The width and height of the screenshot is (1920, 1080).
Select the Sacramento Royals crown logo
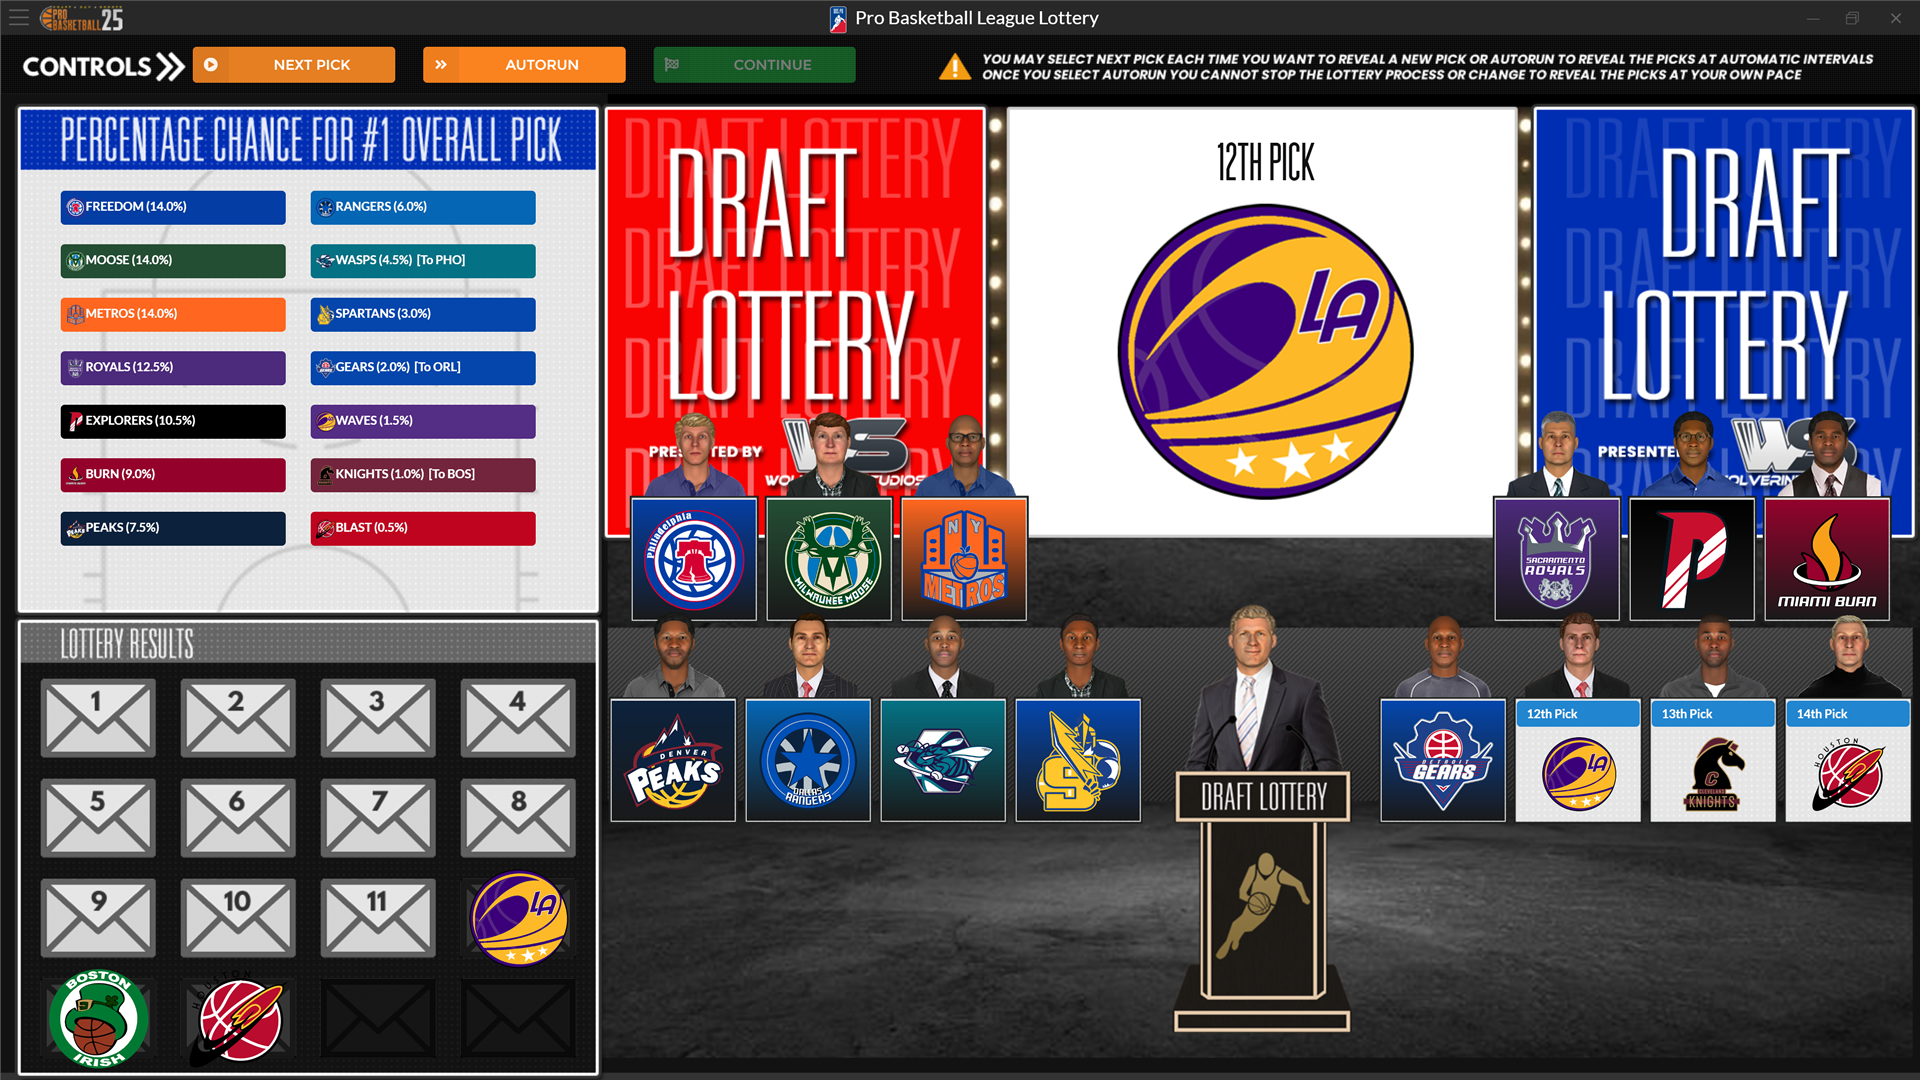click(1556, 558)
